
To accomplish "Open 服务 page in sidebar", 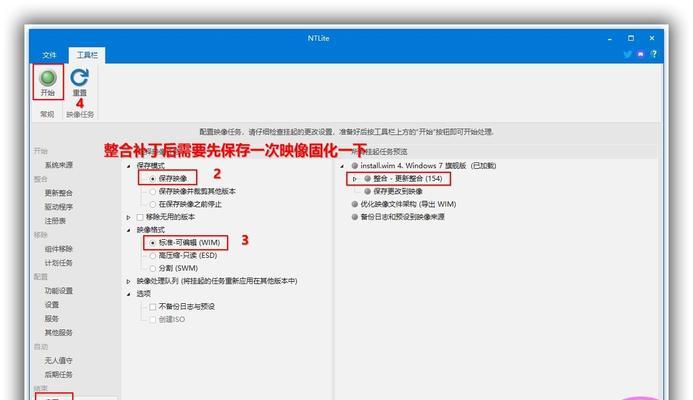I will (x=52, y=319).
